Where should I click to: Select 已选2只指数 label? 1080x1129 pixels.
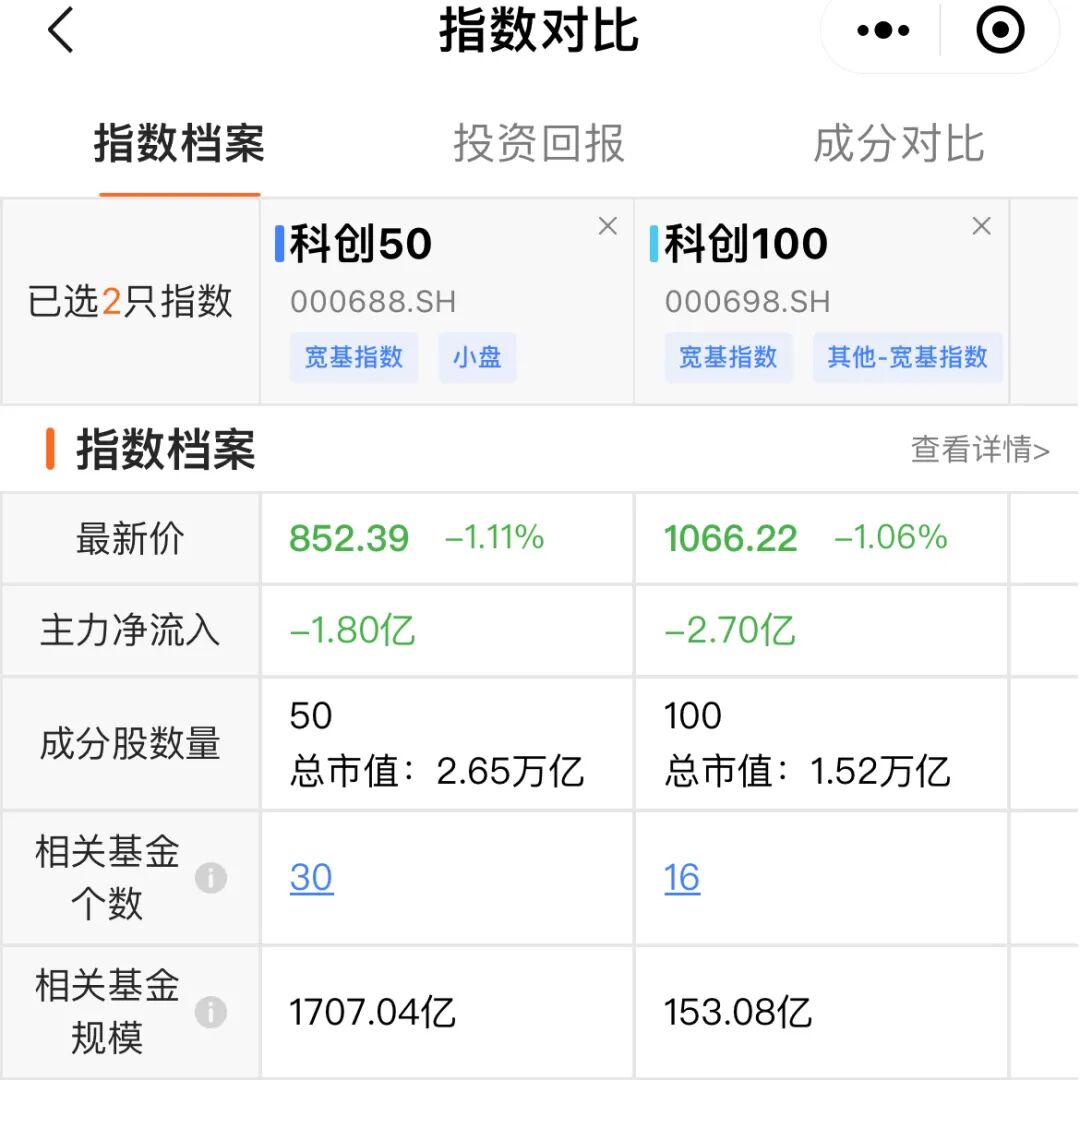pos(130,301)
